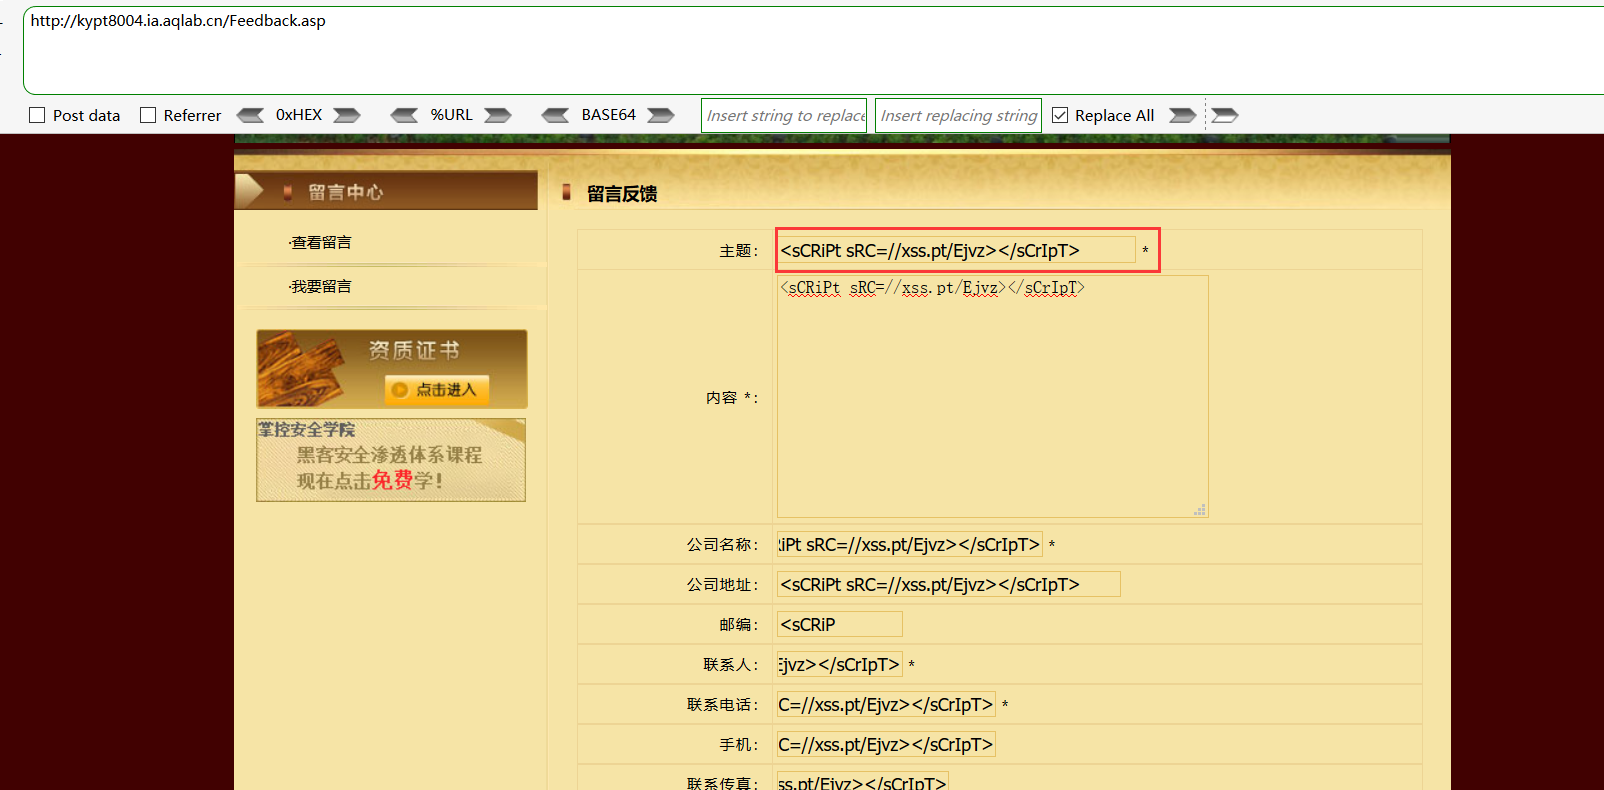Click the 0xHEX encode right arrow

pos(347,115)
